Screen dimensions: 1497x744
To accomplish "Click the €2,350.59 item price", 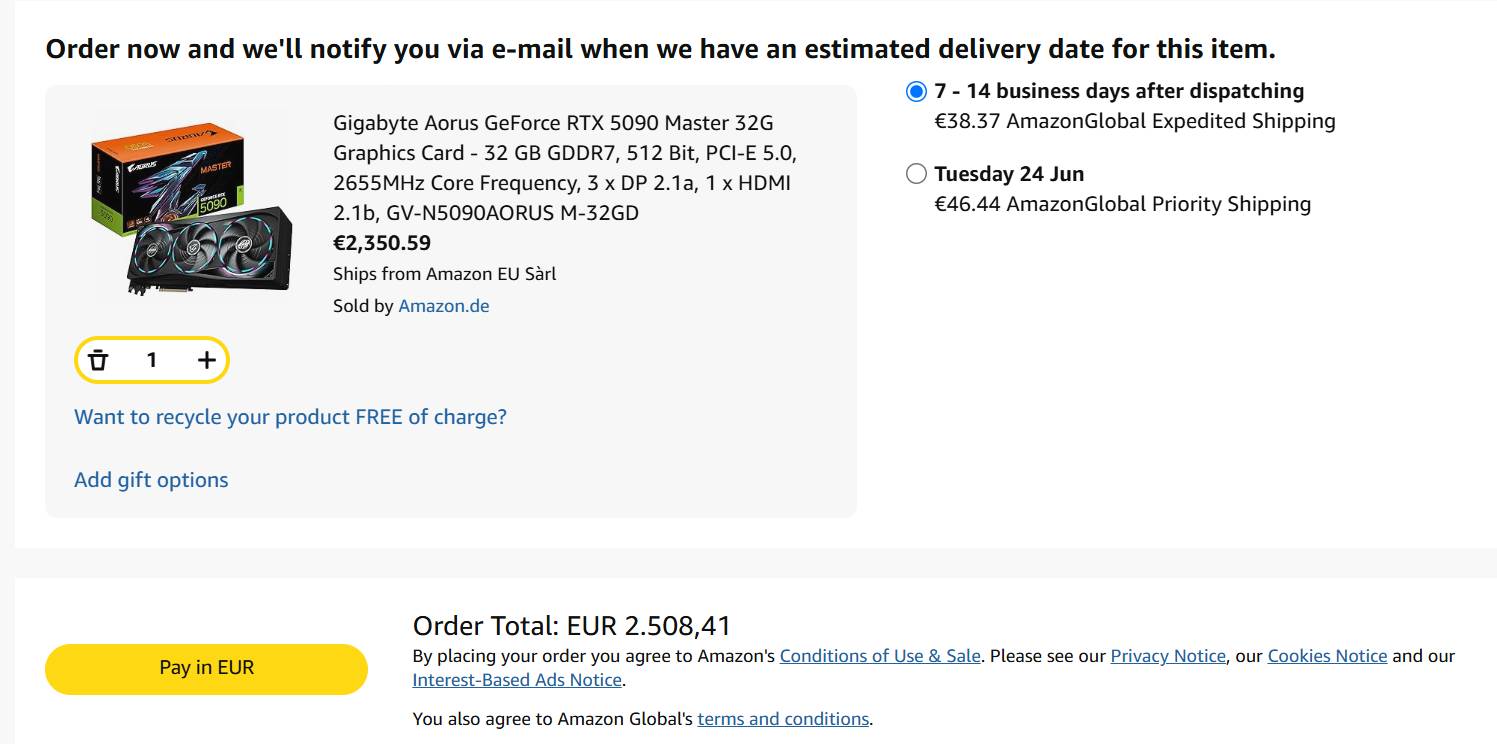I will click(382, 243).
